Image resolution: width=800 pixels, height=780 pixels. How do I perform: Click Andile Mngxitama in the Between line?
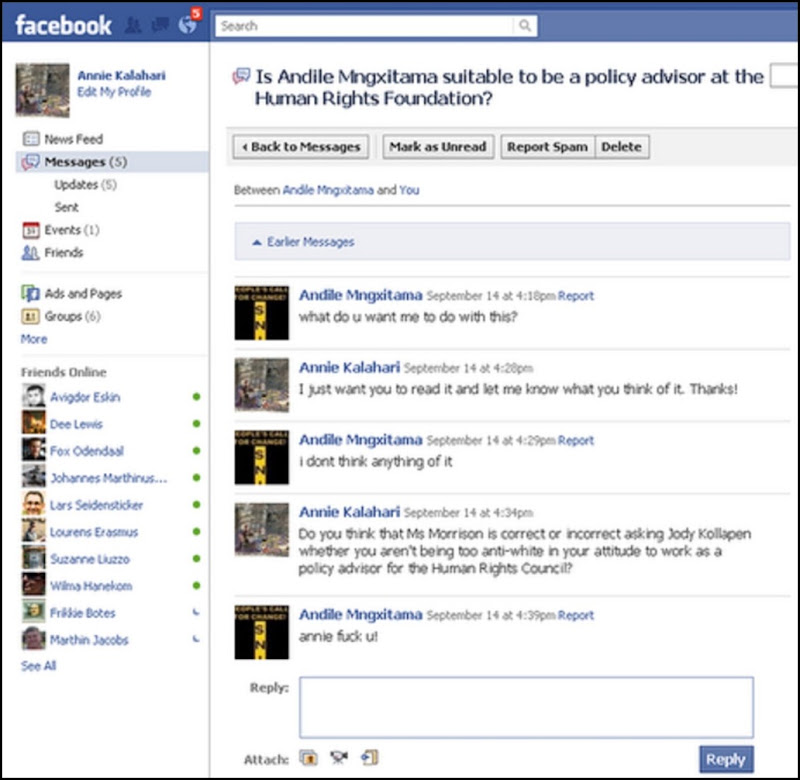pos(328,190)
